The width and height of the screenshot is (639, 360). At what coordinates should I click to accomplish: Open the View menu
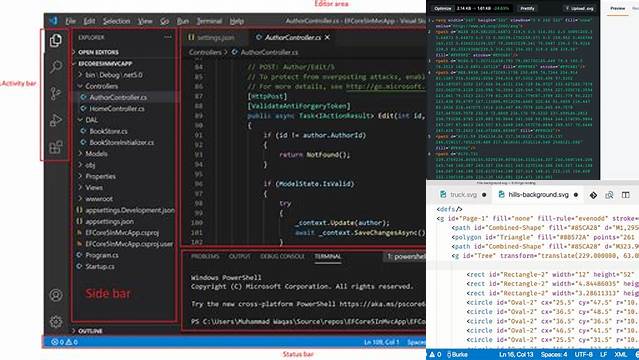point(145,21)
